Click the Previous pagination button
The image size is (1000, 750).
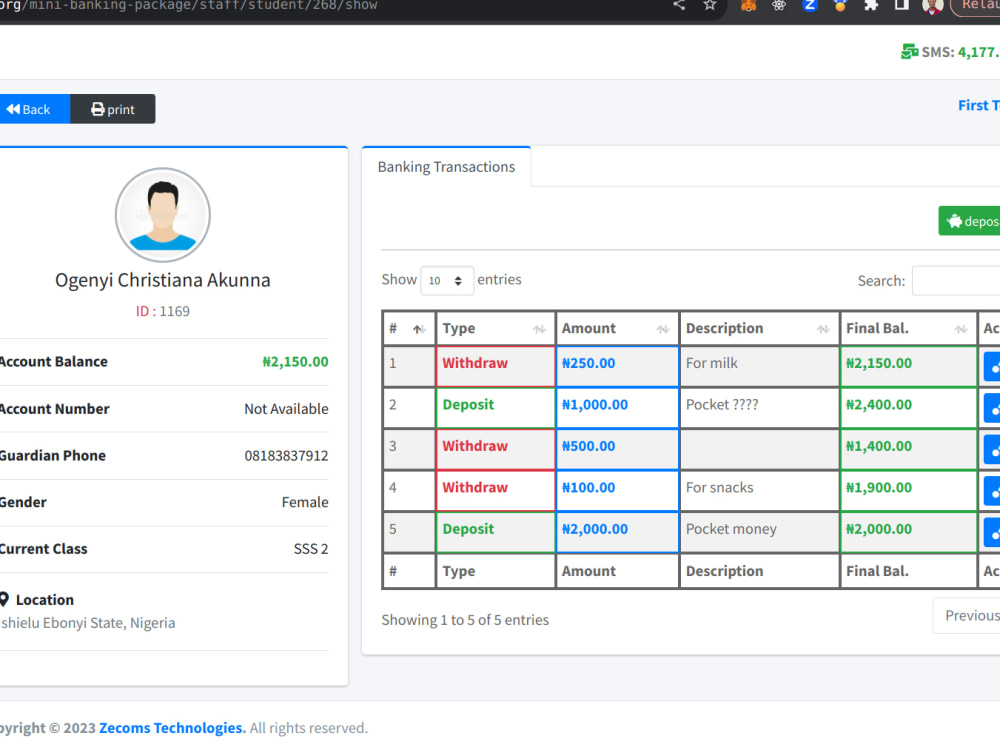pos(967,615)
